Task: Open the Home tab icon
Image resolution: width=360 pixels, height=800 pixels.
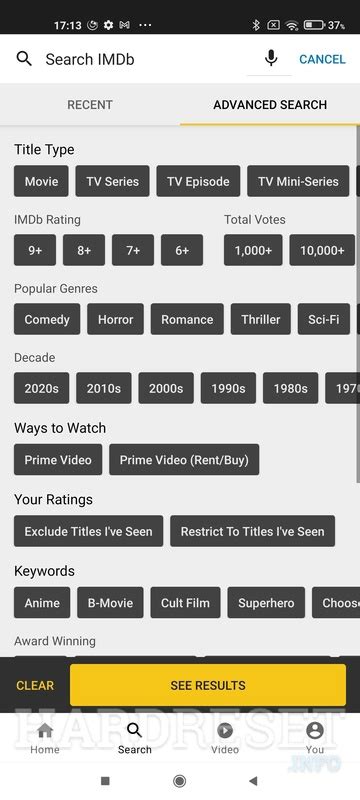Action: pyautogui.click(x=45, y=731)
